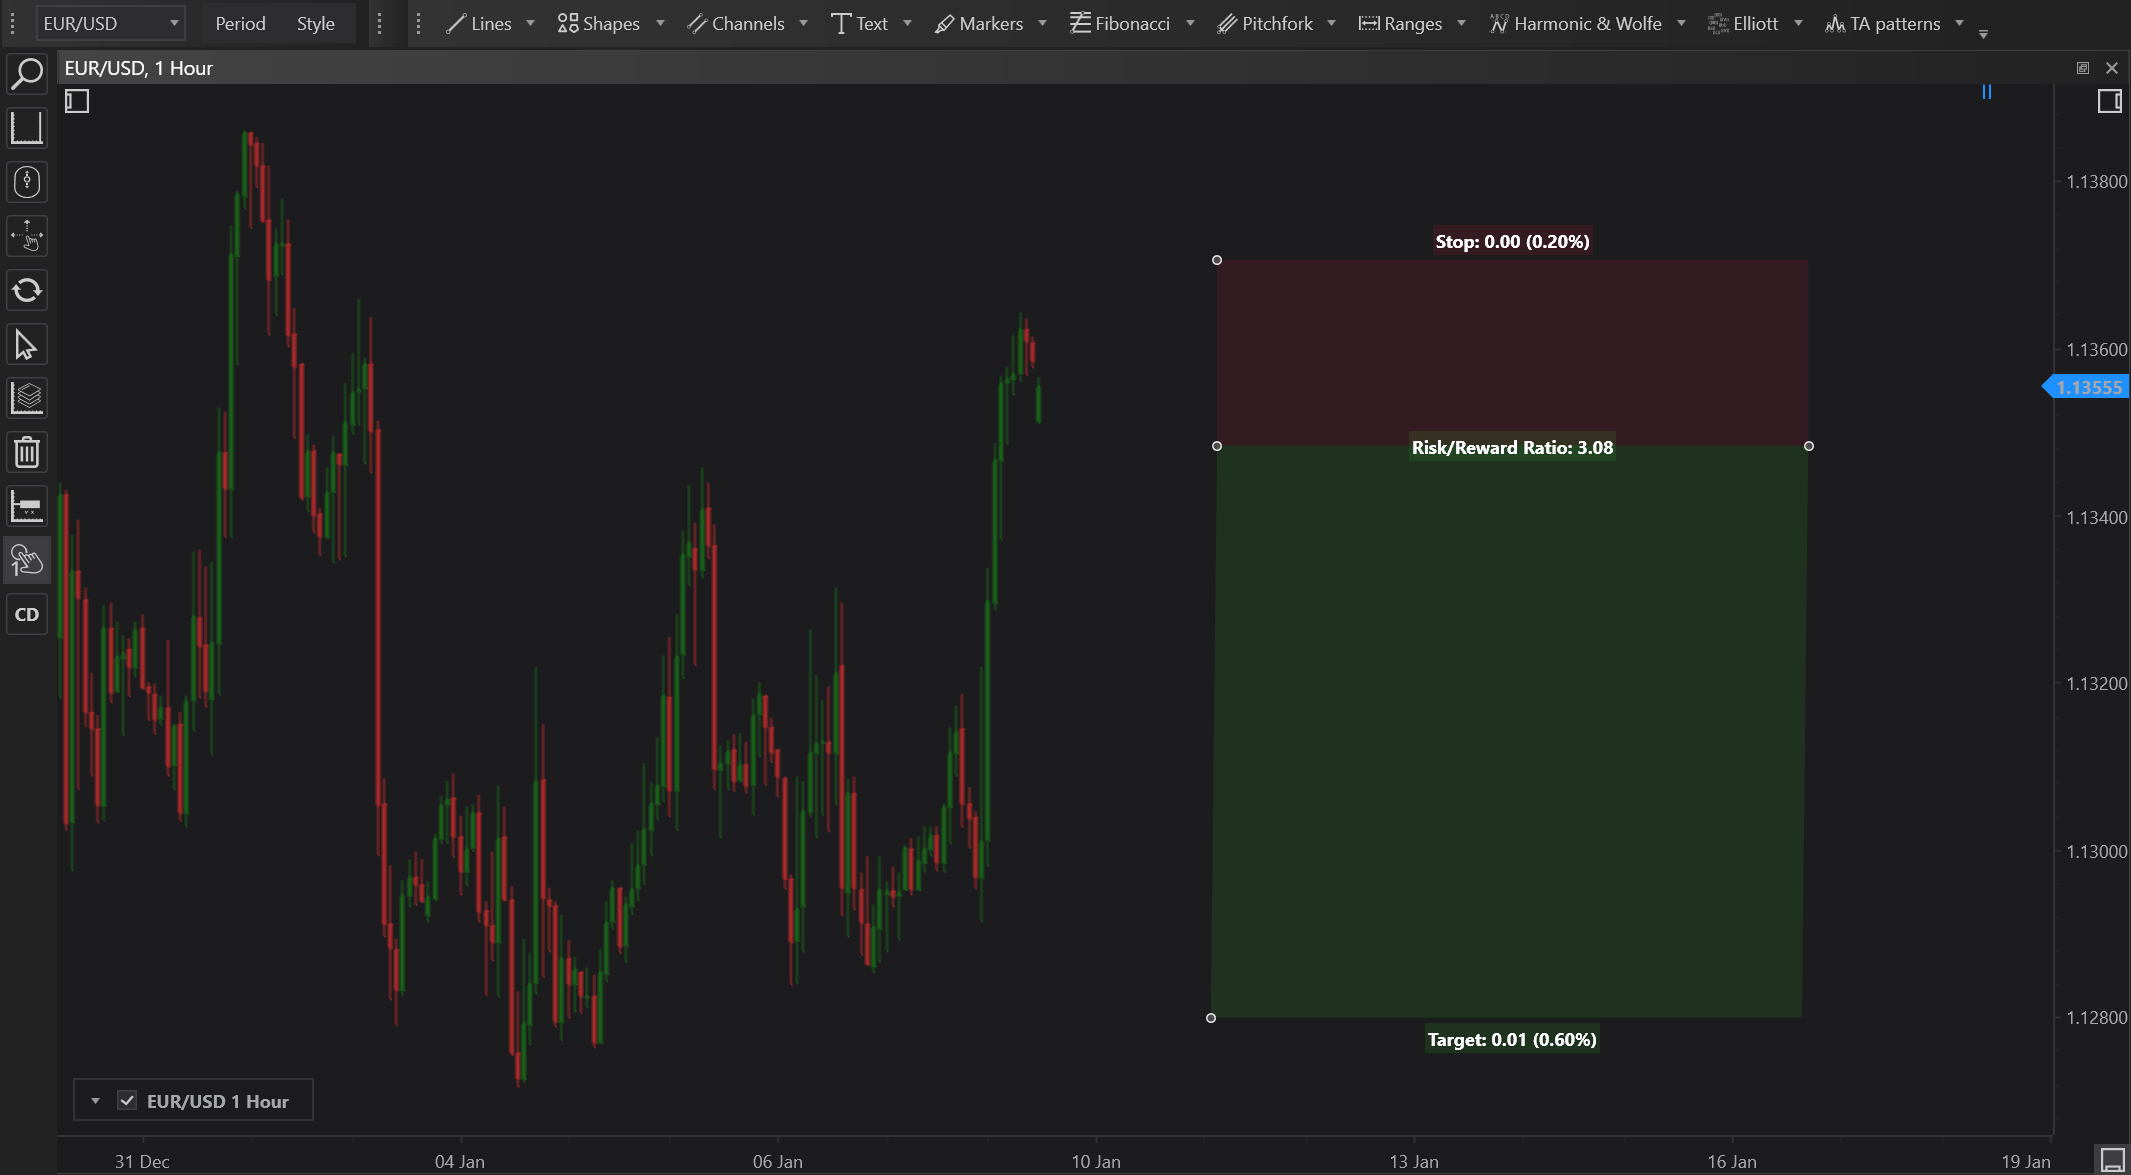Open the EUR/USD symbol dropdown

pyautogui.click(x=110, y=23)
